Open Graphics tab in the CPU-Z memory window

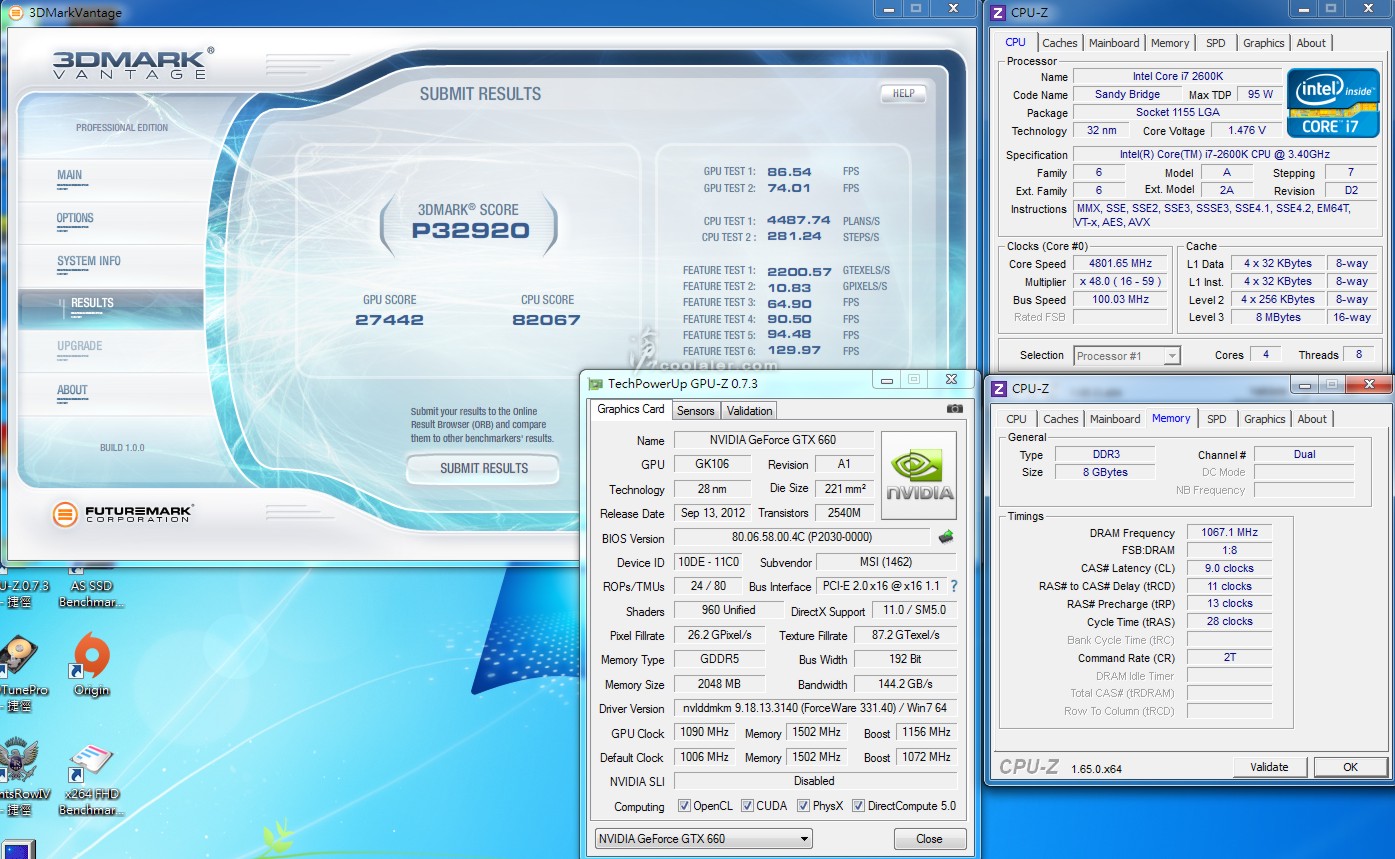click(x=1265, y=419)
